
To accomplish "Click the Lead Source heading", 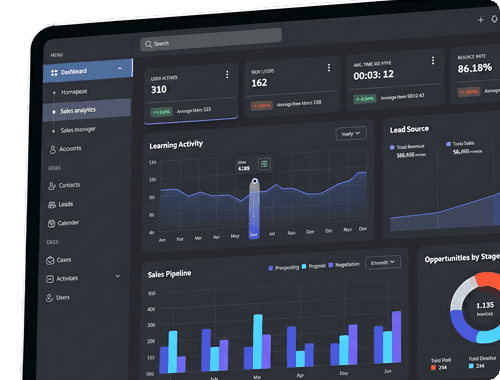I will pos(409,129).
